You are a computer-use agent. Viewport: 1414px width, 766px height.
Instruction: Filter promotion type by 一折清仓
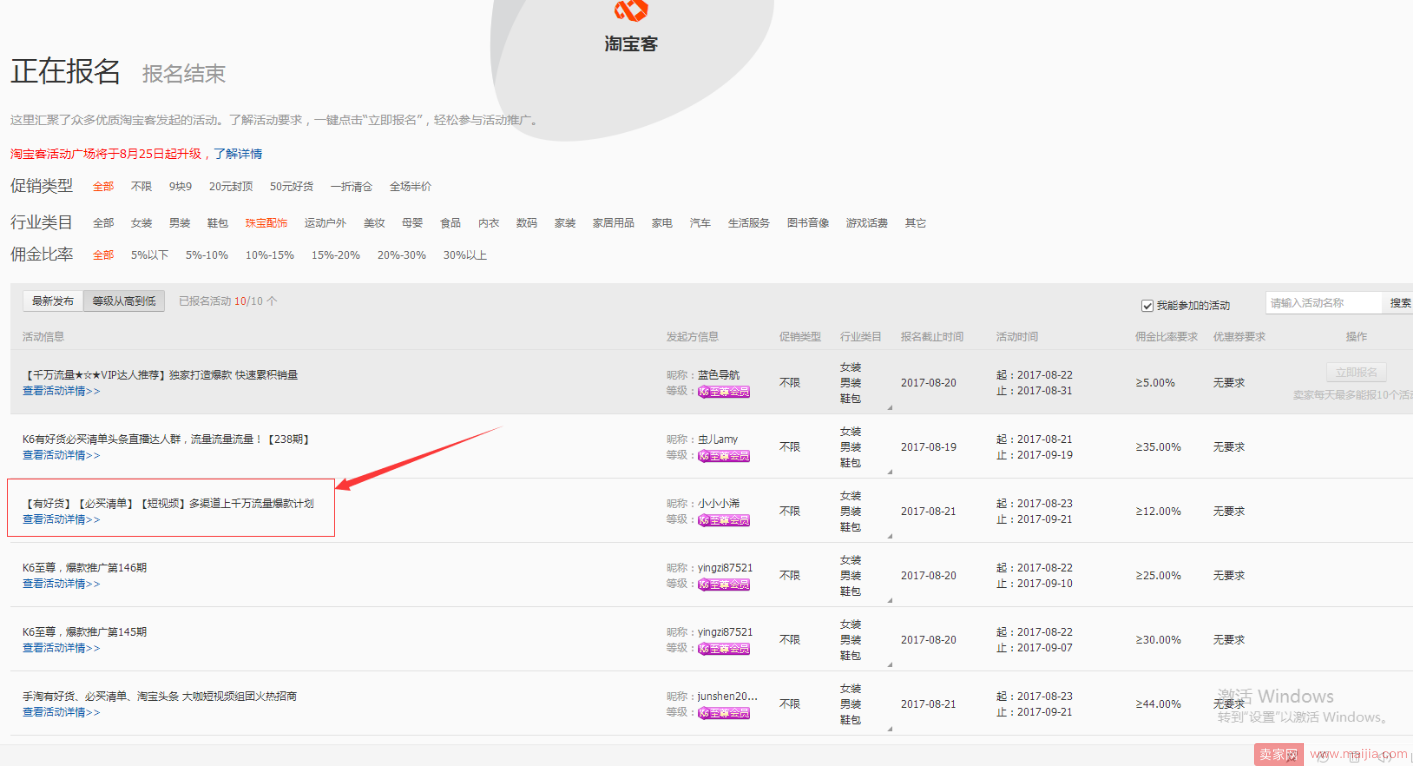click(352, 186)
